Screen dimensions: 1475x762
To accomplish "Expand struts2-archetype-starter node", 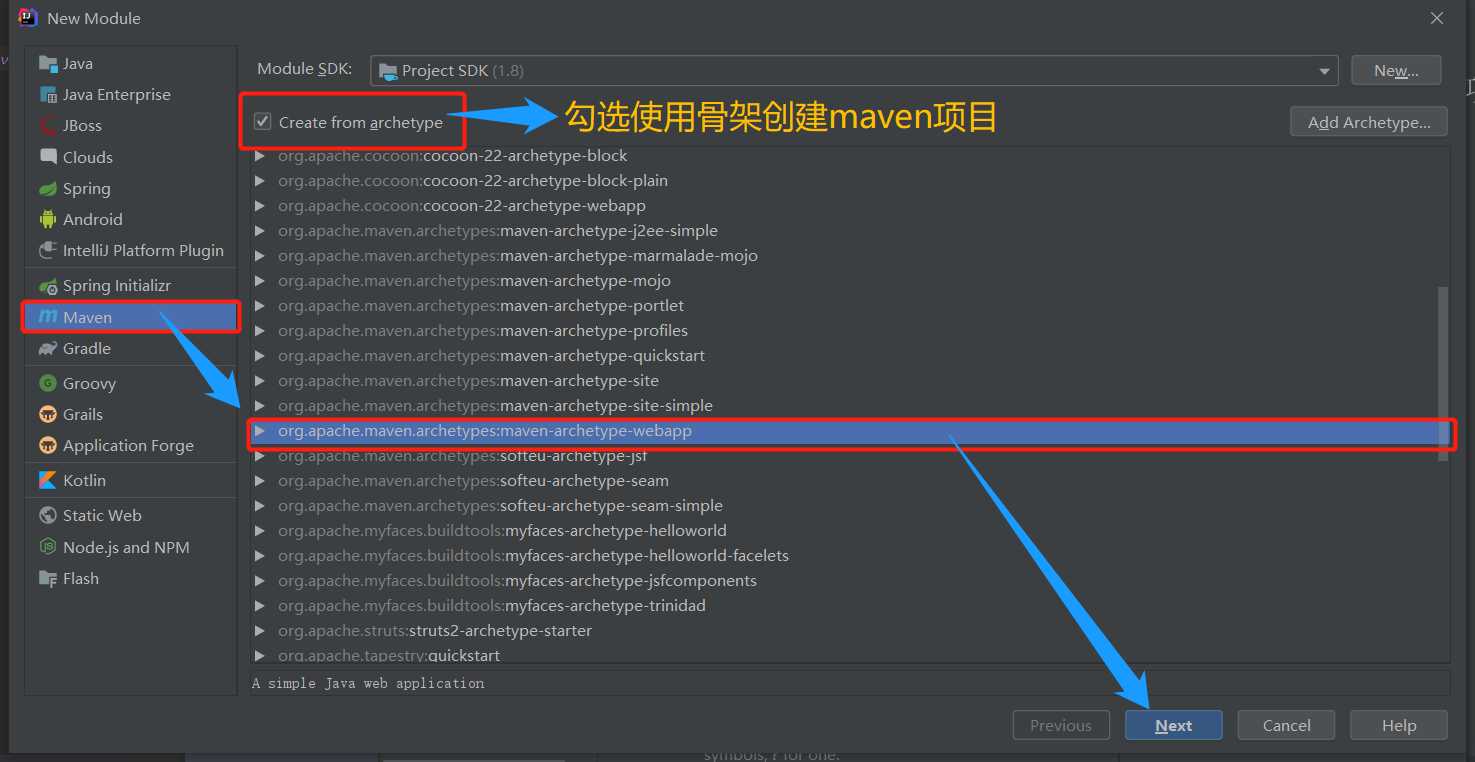I will click(260, 631).
